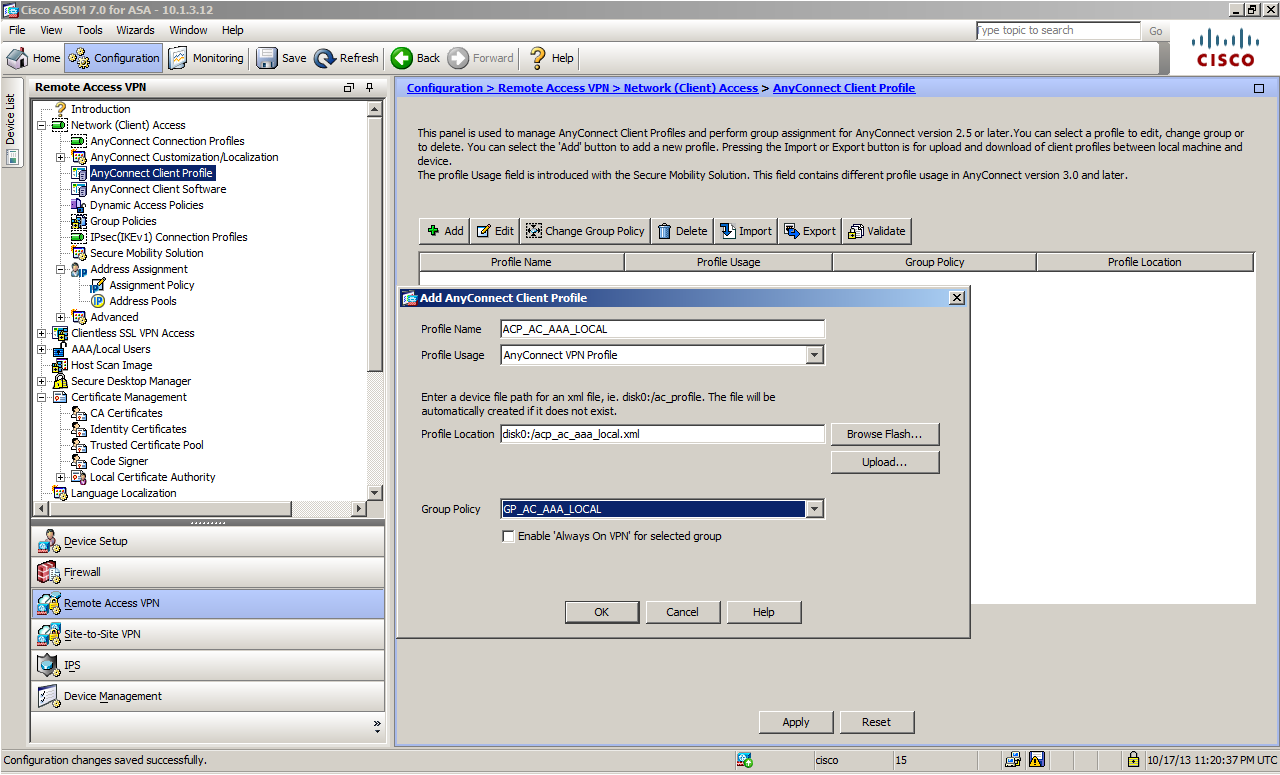This screenshot has width=1280, height=775.
Task: Open the Device Setup section
Action: tap(208, 541)
